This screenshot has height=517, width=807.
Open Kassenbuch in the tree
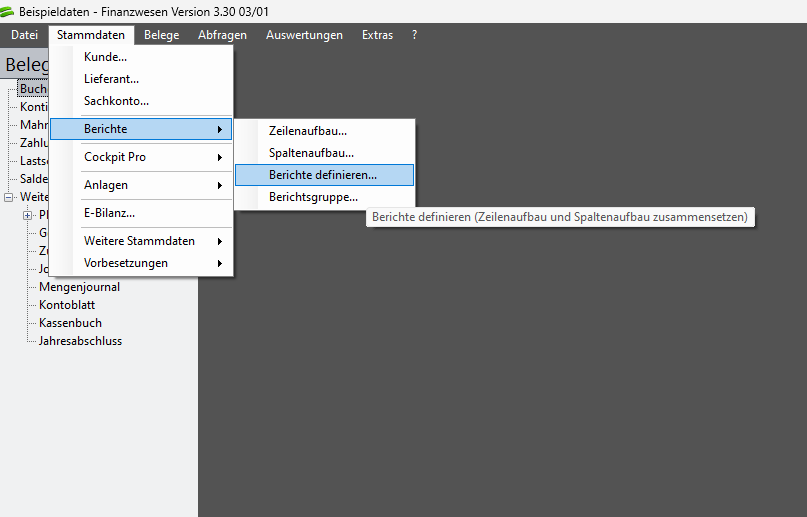point(70,323)
